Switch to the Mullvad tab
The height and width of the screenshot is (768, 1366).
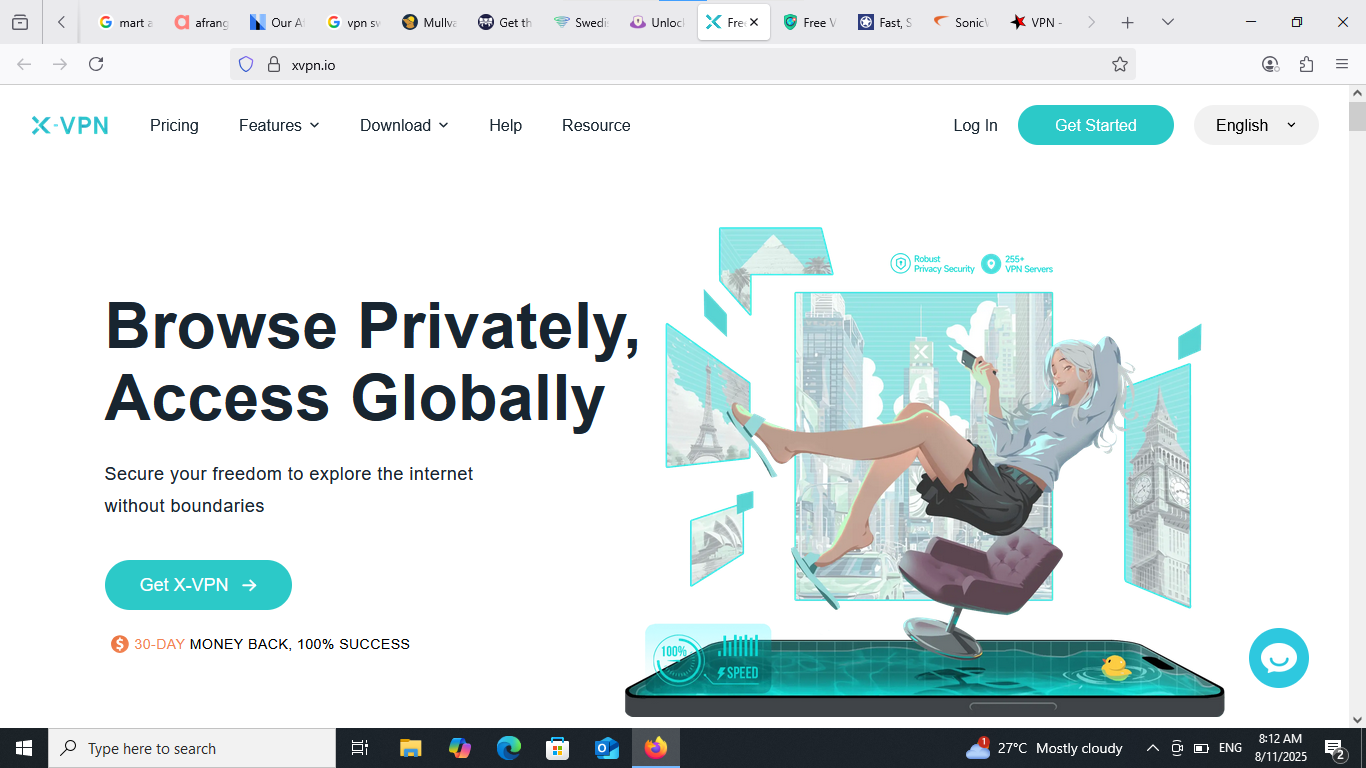coord(429,22)
